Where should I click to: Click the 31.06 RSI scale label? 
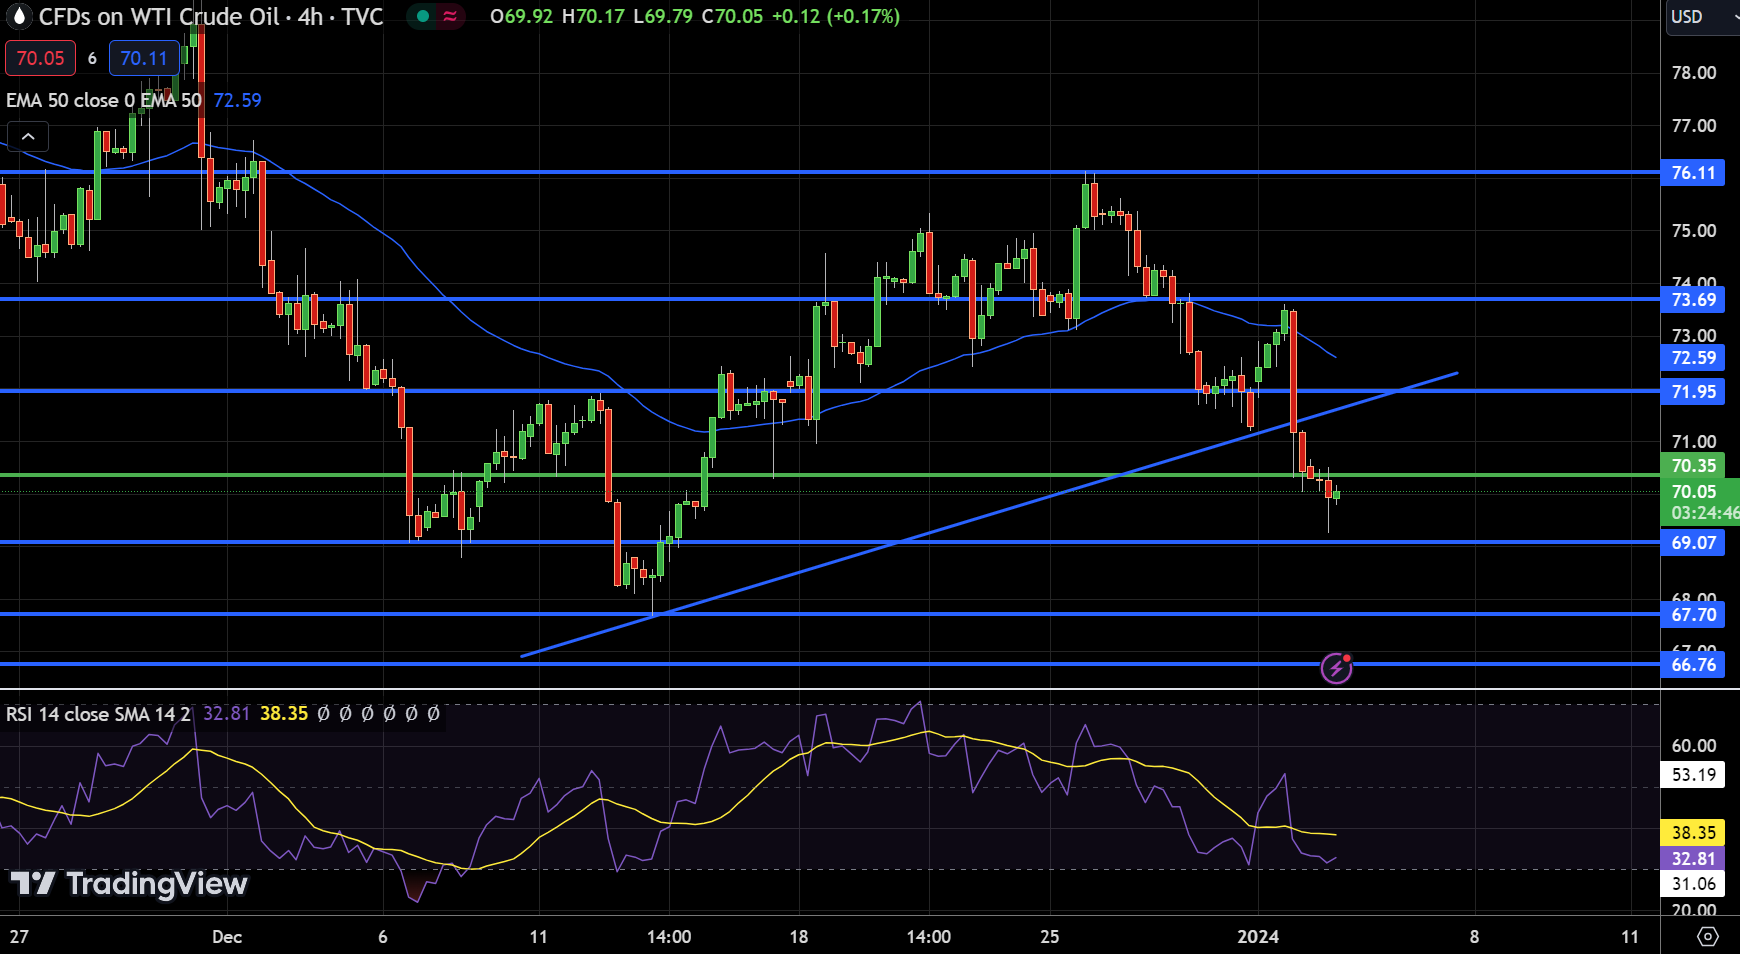pos(1693,884)
